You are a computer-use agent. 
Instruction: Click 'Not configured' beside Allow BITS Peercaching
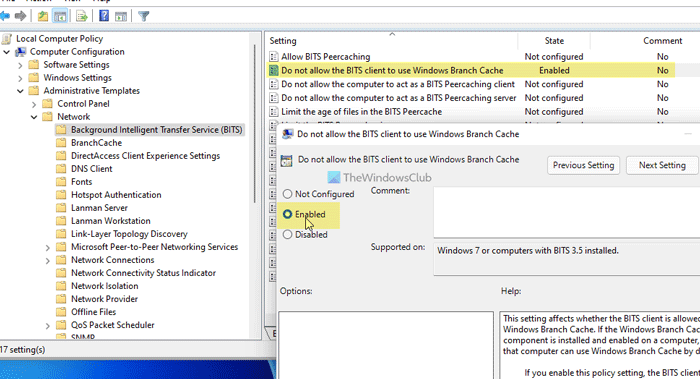[554, 57]
